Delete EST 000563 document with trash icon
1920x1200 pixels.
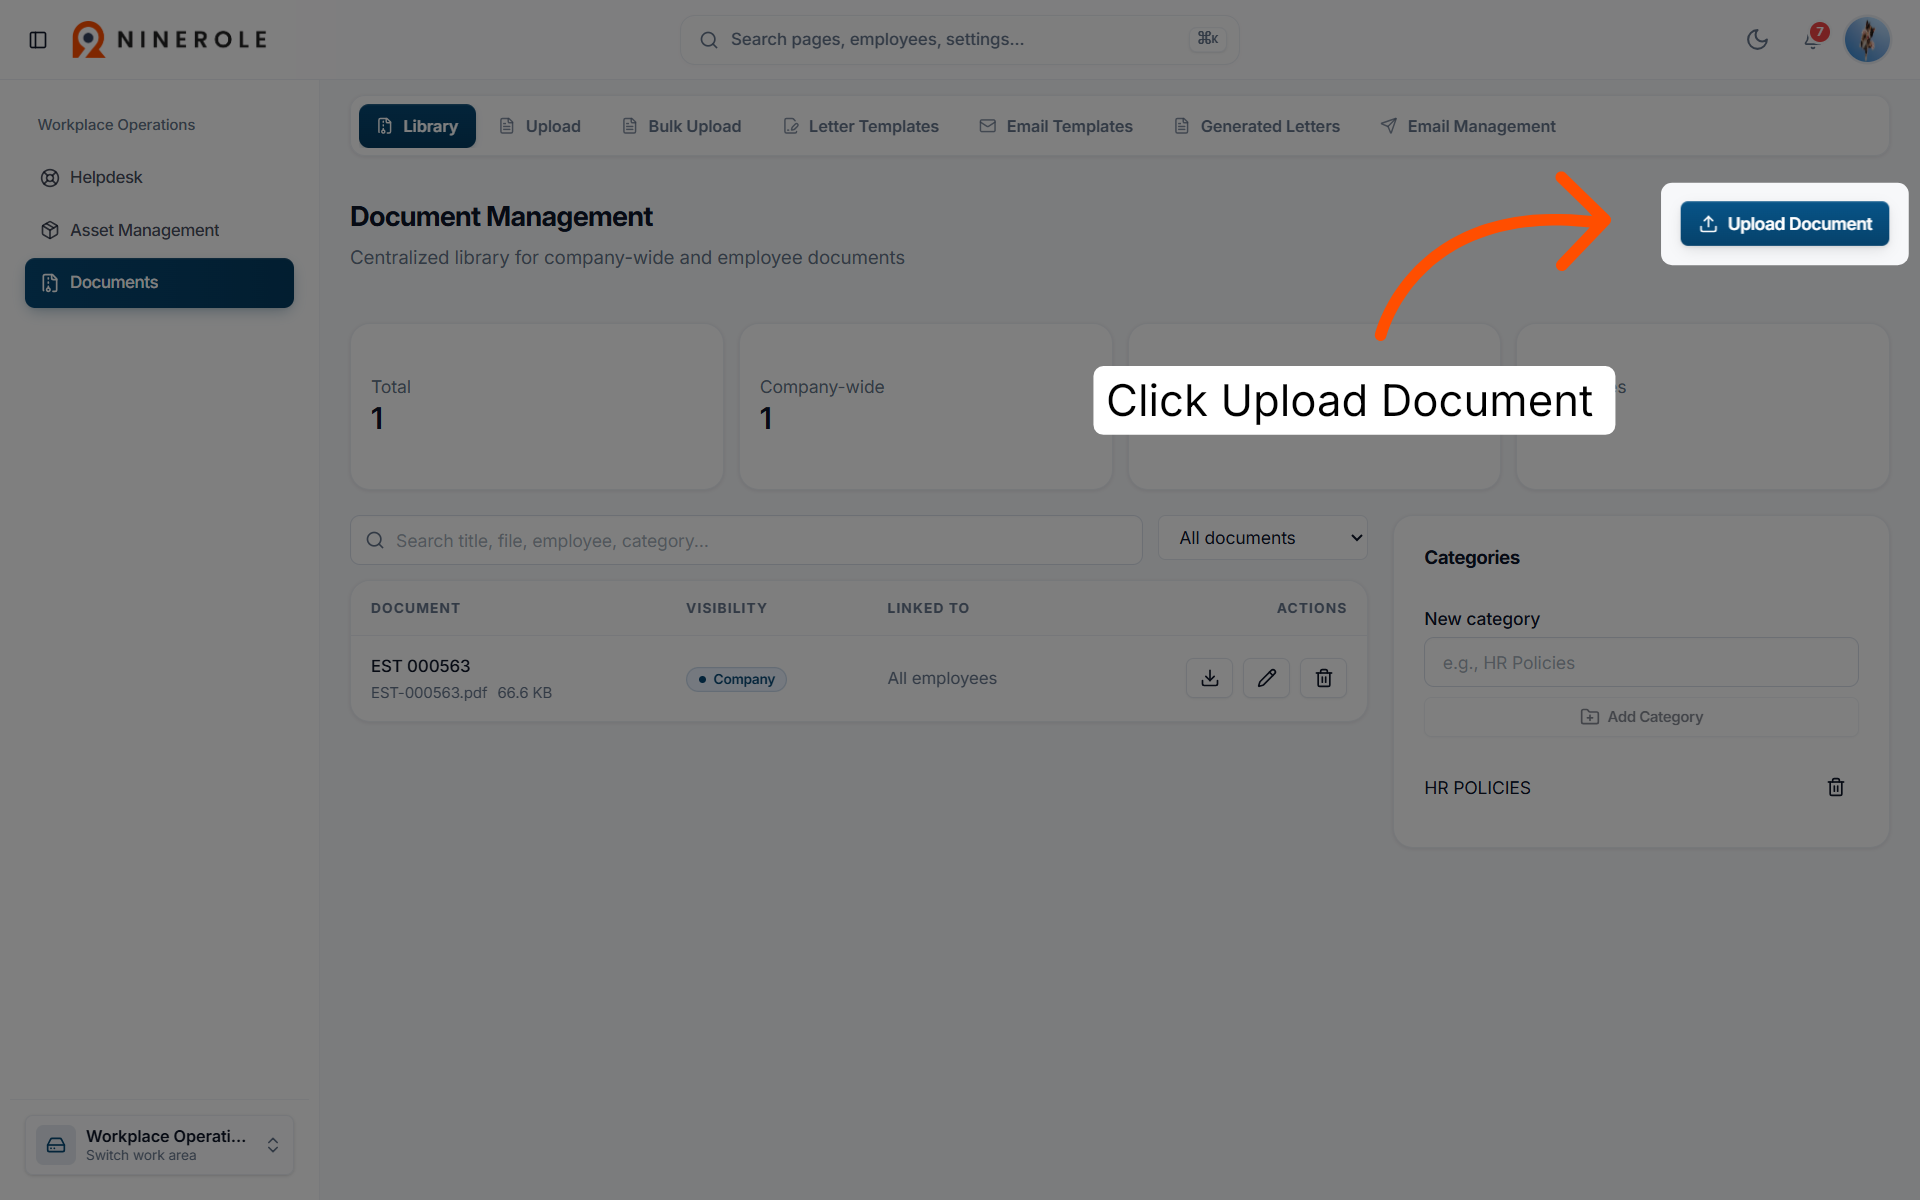pos(1323,678)
